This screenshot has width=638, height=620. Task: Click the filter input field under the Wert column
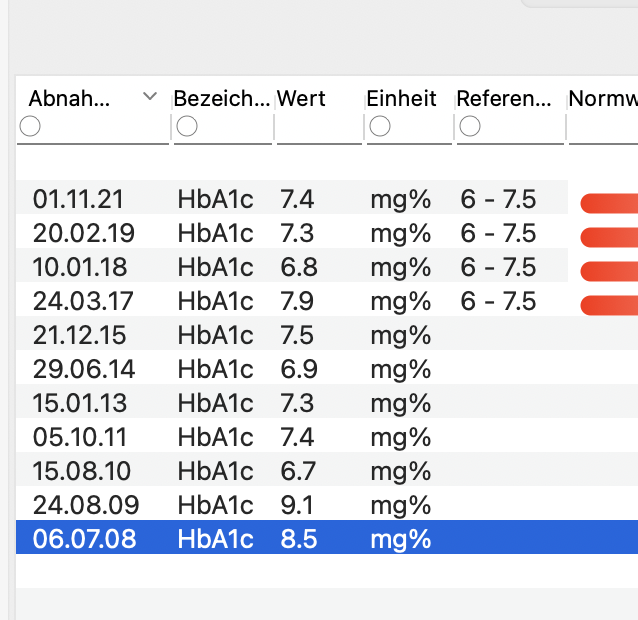(318, 128)
